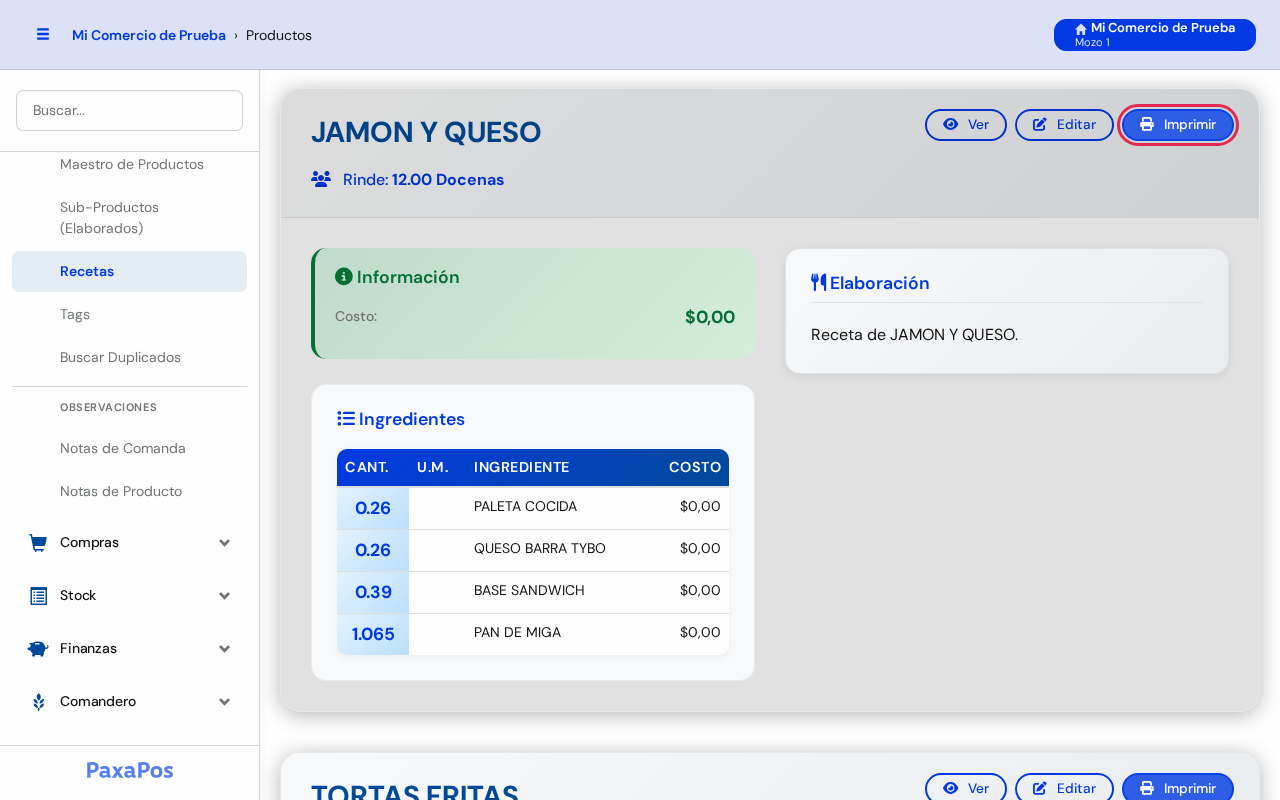Click the utensils icon beside Elaboración
The image size is (1280, 800).
coord(819,283)
